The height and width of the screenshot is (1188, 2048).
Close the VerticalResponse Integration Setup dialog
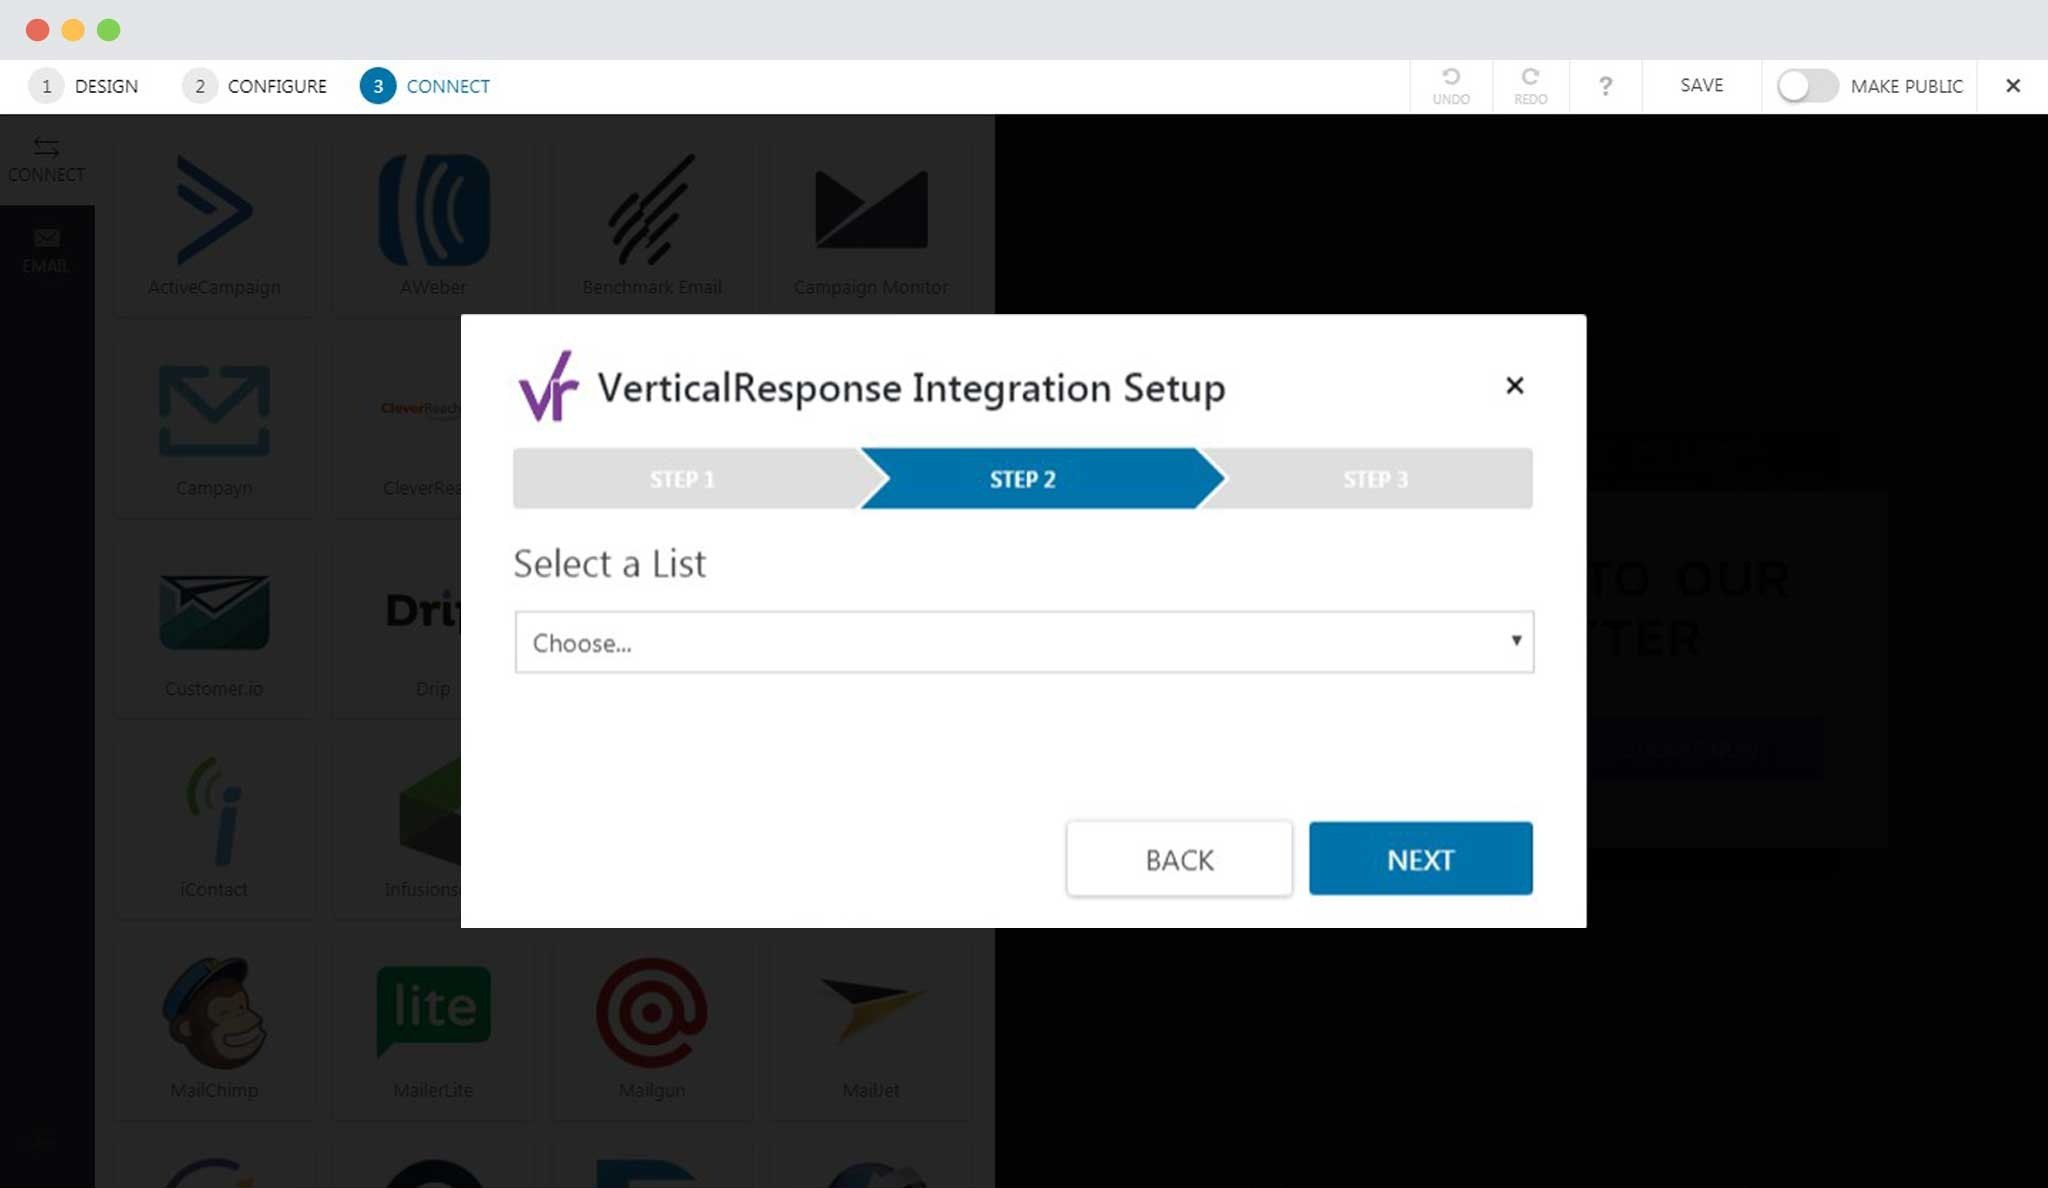click(1515, 385)
